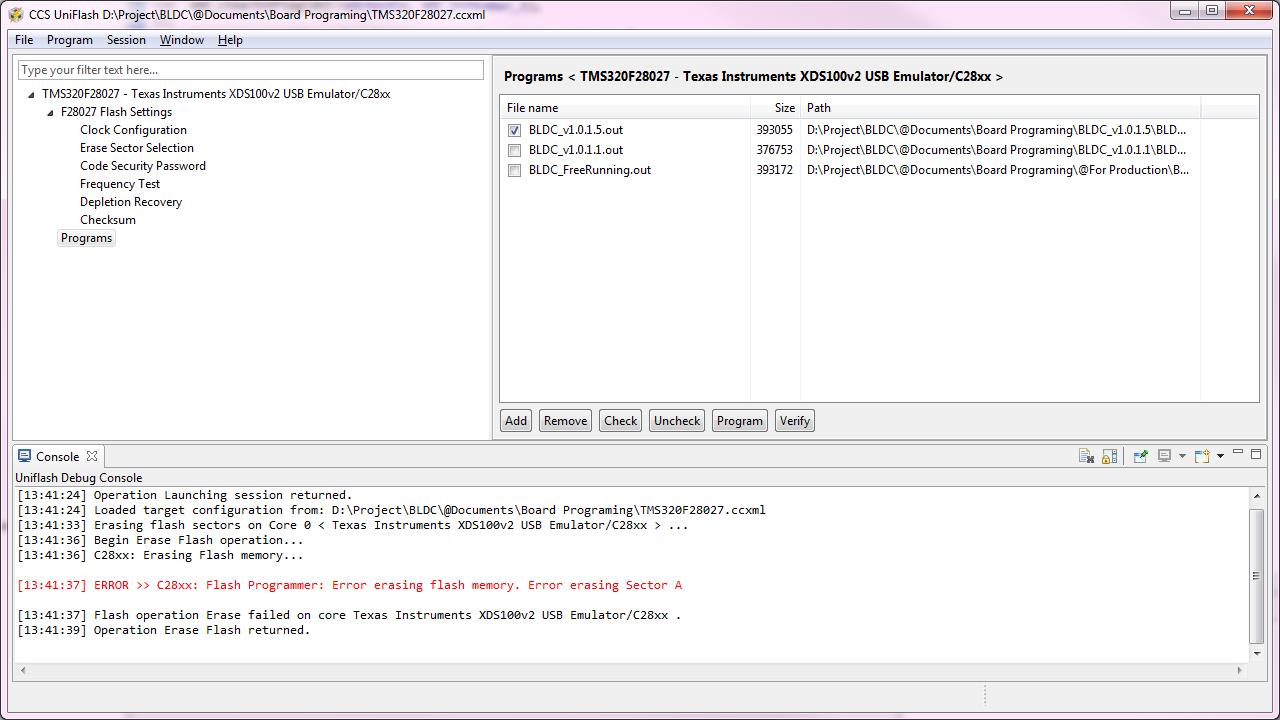Select the TMS320F28027 XDS100v2 tree root
Viewport: 1280px width, 720px height.
(x=216, y=94)
